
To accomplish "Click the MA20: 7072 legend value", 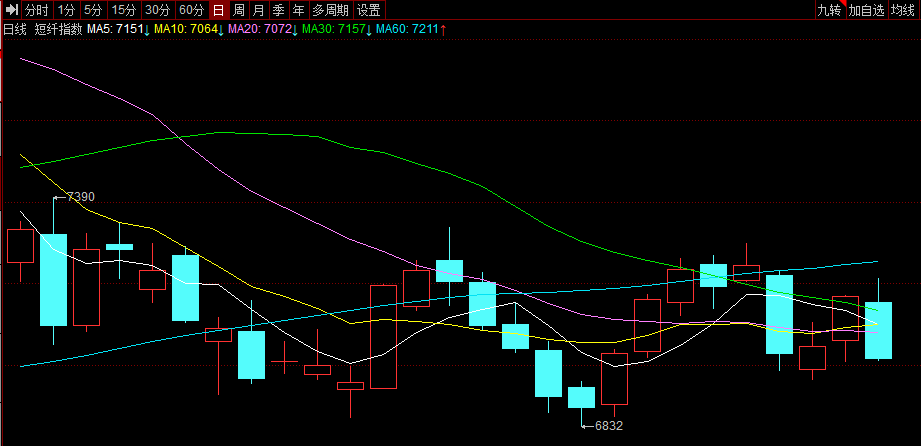I will click(260, 29).
